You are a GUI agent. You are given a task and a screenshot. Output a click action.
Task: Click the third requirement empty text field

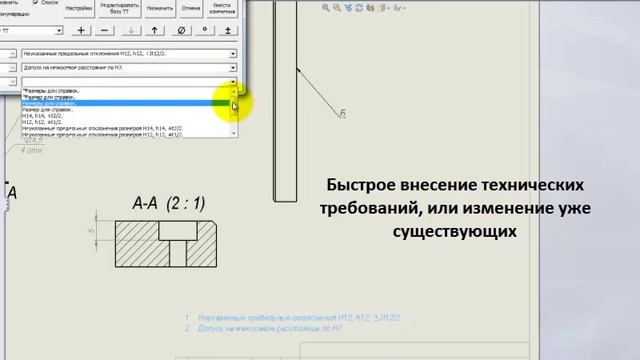click(x=125, y=82)
